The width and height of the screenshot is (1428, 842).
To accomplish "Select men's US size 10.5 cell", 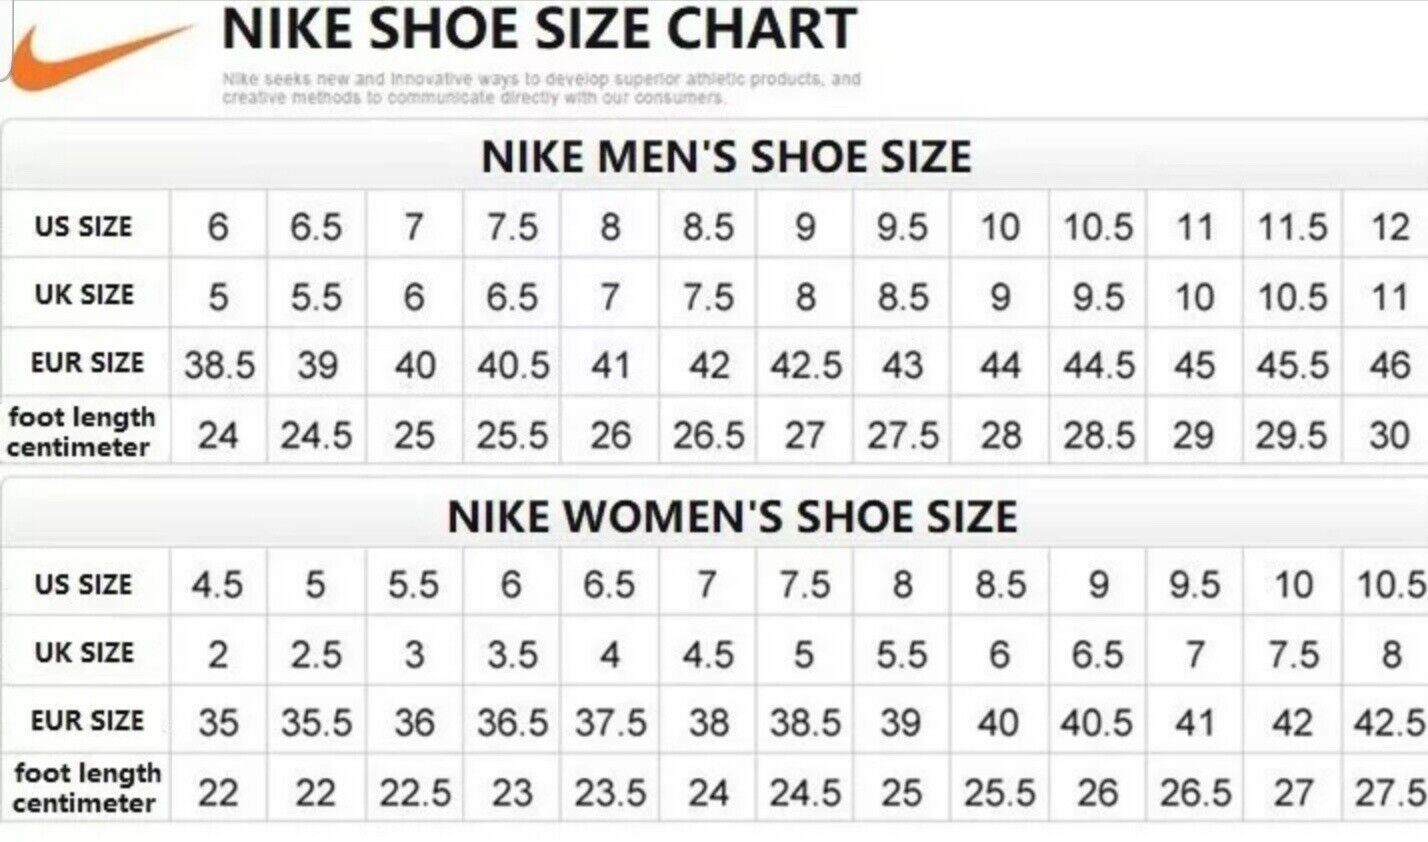I will [1097, 227].
